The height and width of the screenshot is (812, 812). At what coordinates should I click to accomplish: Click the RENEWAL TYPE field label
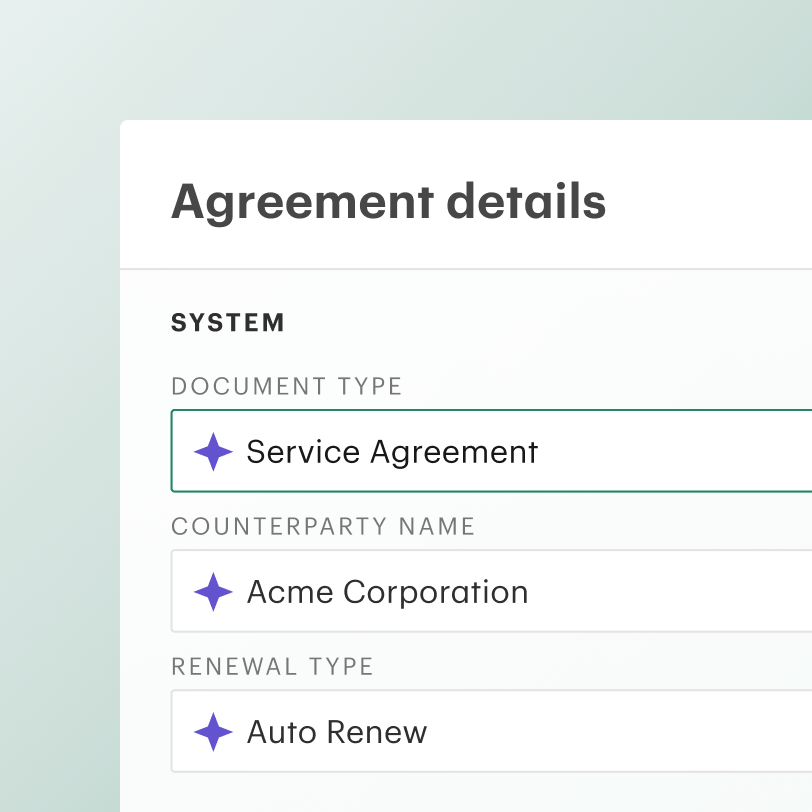tap(272, 666)
